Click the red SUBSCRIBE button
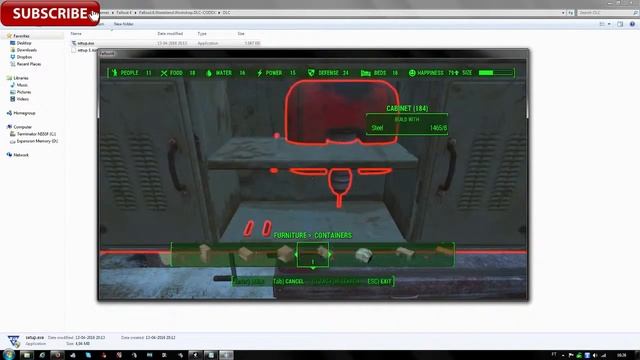640x360 pixels. coord(50,13)
